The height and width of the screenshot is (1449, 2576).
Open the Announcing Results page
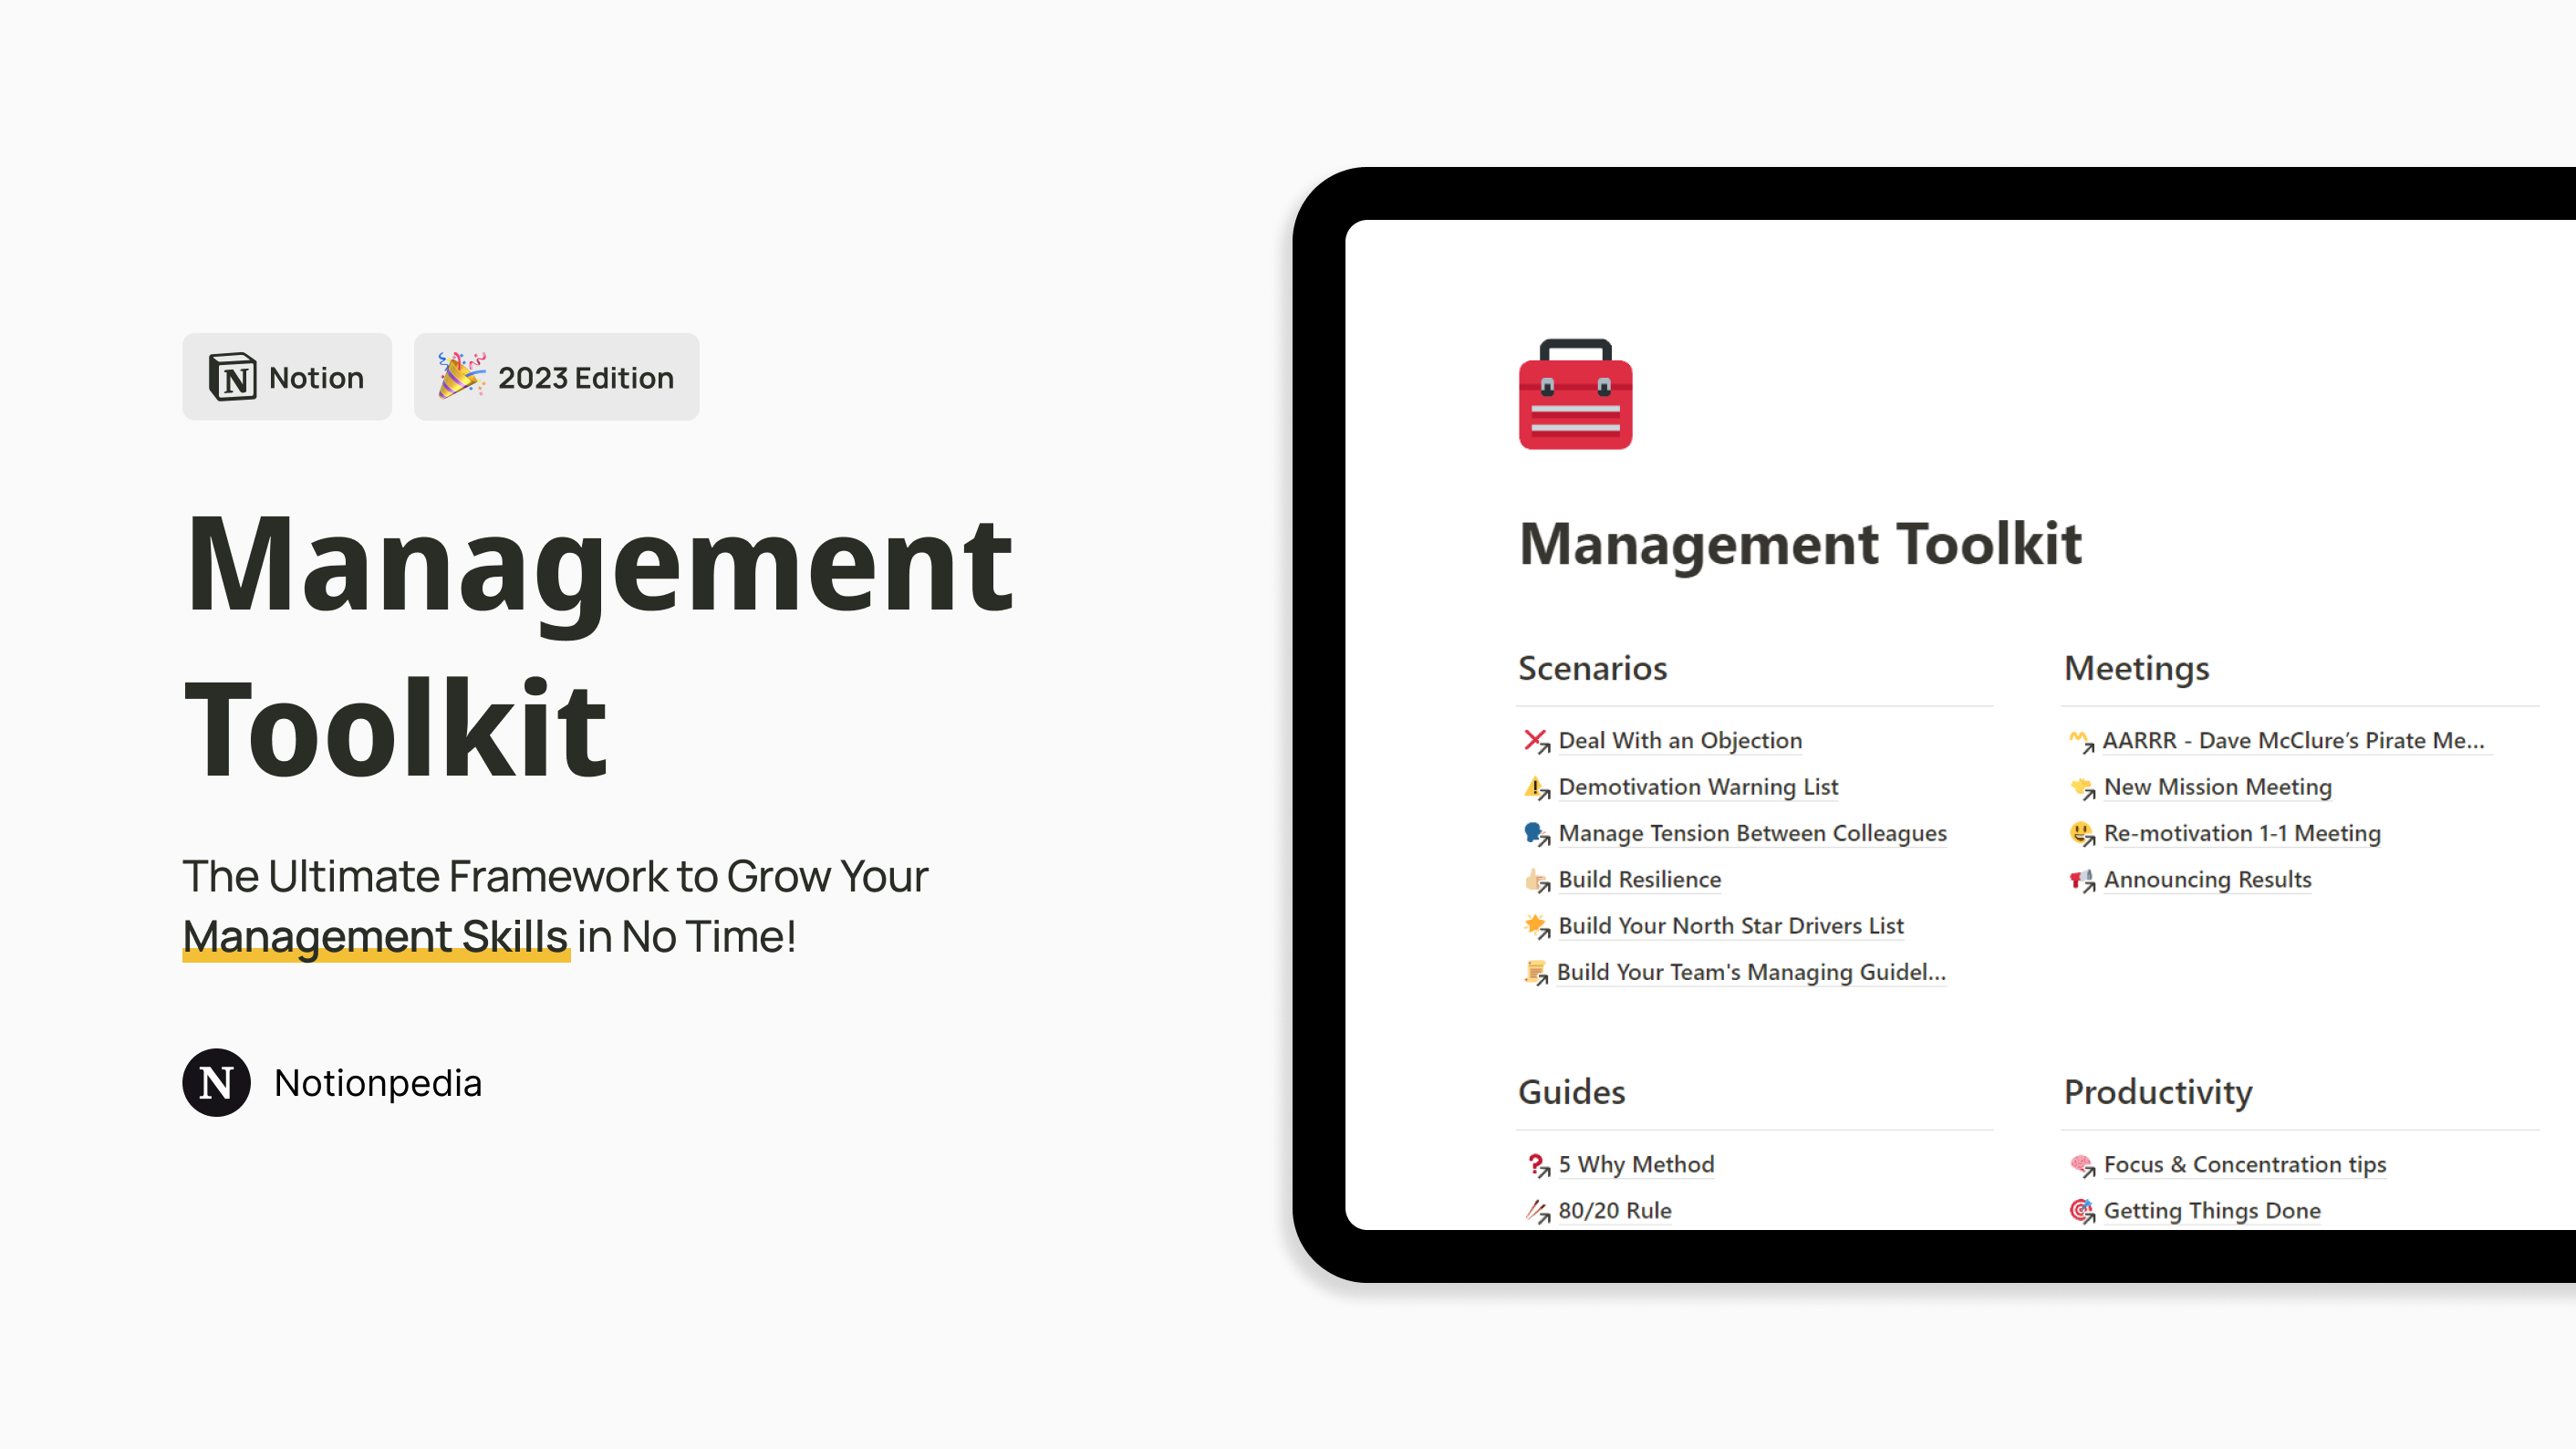pos(2207,880)
